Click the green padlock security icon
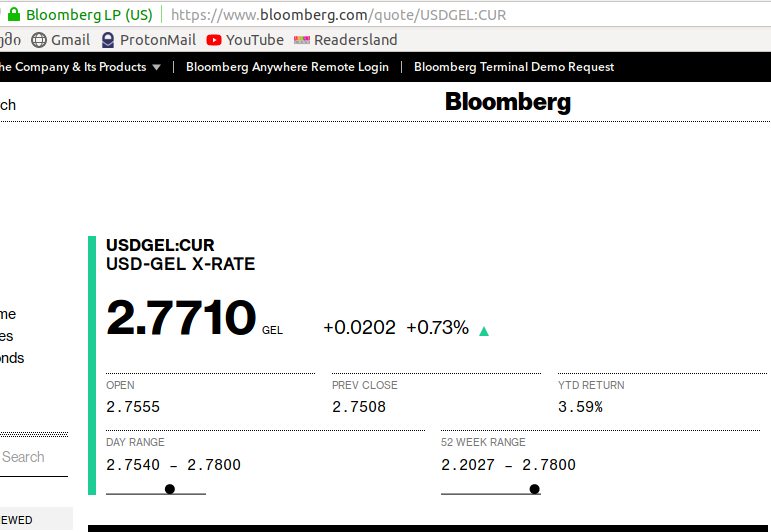This screenshot has width=771, height=532. pyautogui.click(x=13, y=15)
